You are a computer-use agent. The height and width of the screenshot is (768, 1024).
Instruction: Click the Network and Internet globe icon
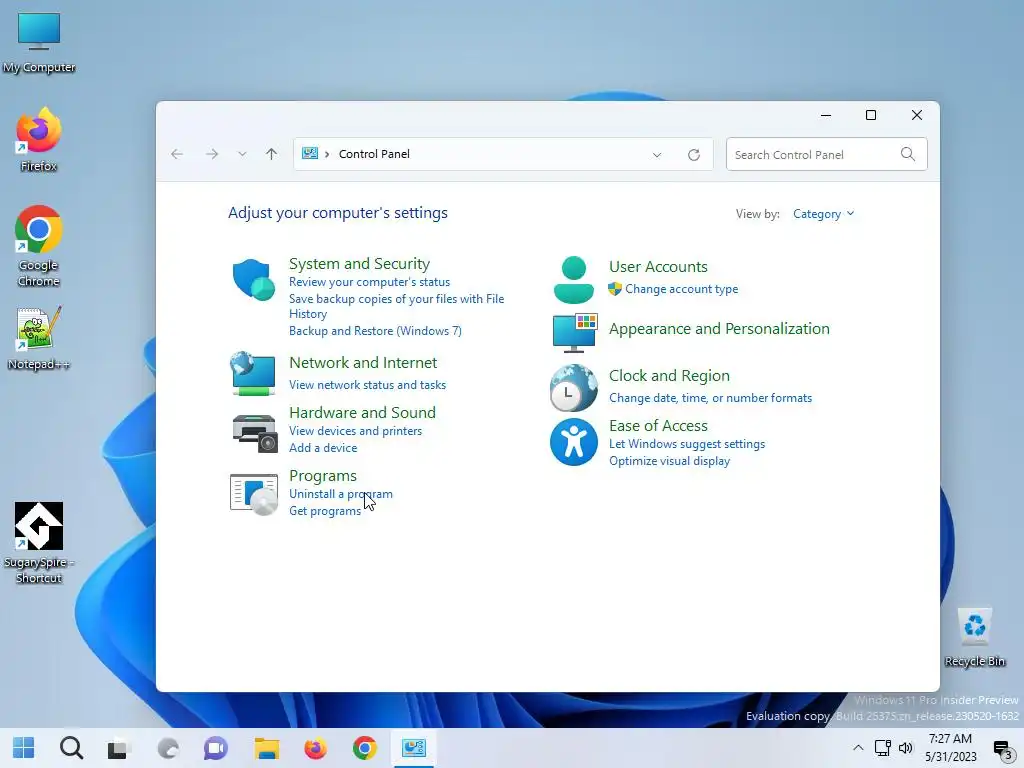click(x=253, y=374)
